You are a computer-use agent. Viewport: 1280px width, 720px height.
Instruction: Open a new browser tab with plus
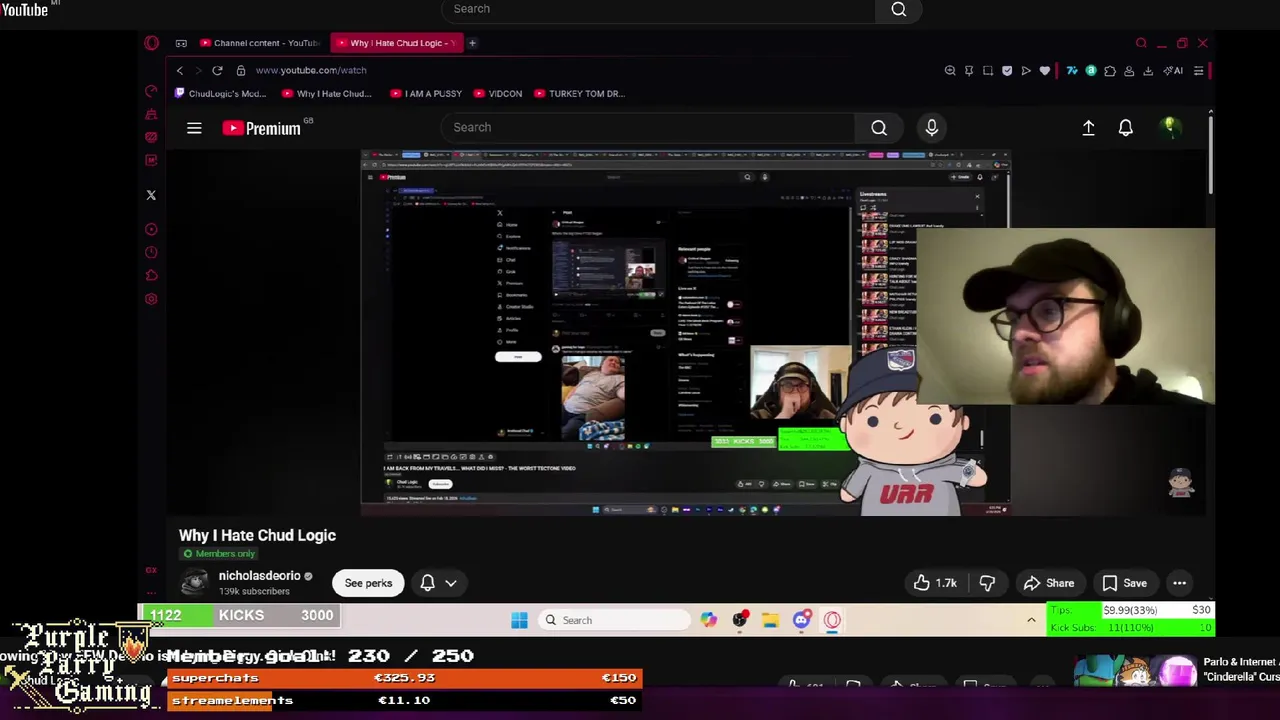tap(472, 43)
